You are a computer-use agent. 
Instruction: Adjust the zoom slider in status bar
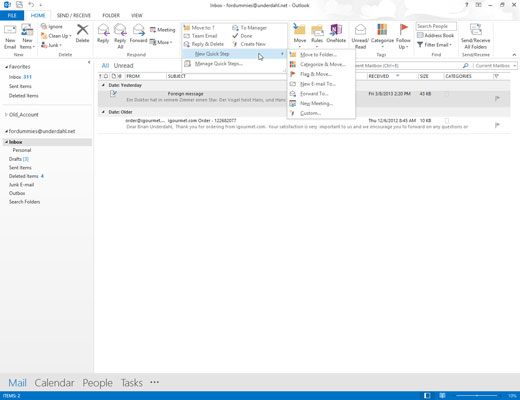point(477,396)
